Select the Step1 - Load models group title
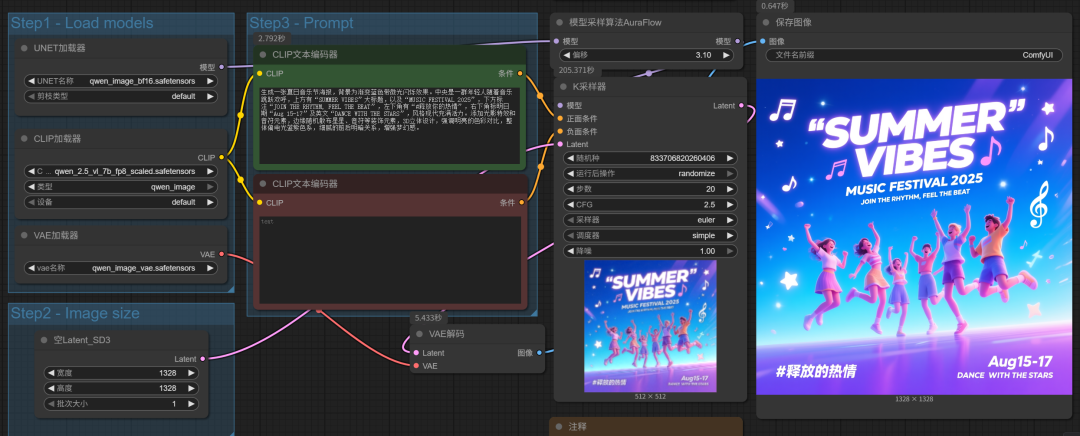 click(x=82, y=23)
